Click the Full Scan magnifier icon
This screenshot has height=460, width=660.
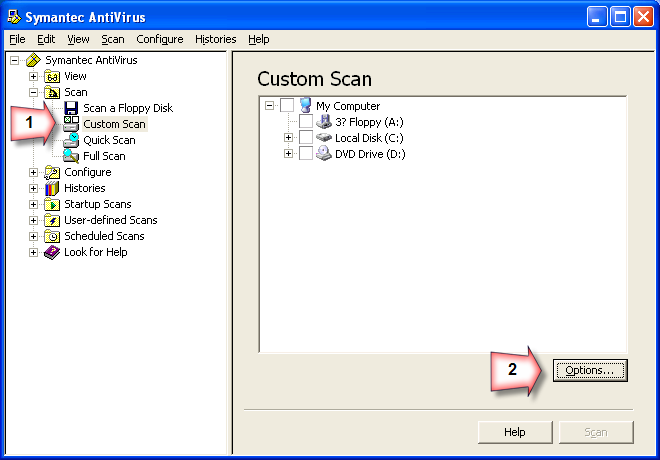[x=71, y=156]
